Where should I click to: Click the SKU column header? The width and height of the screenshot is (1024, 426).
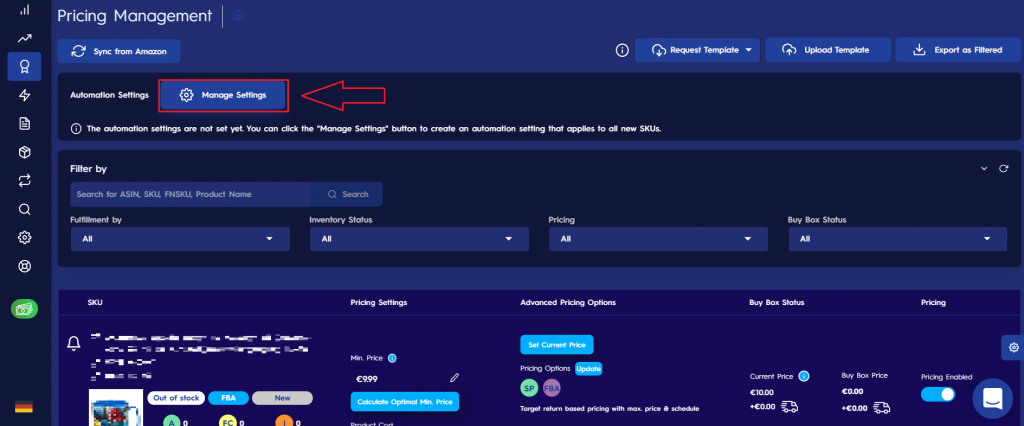95,303
